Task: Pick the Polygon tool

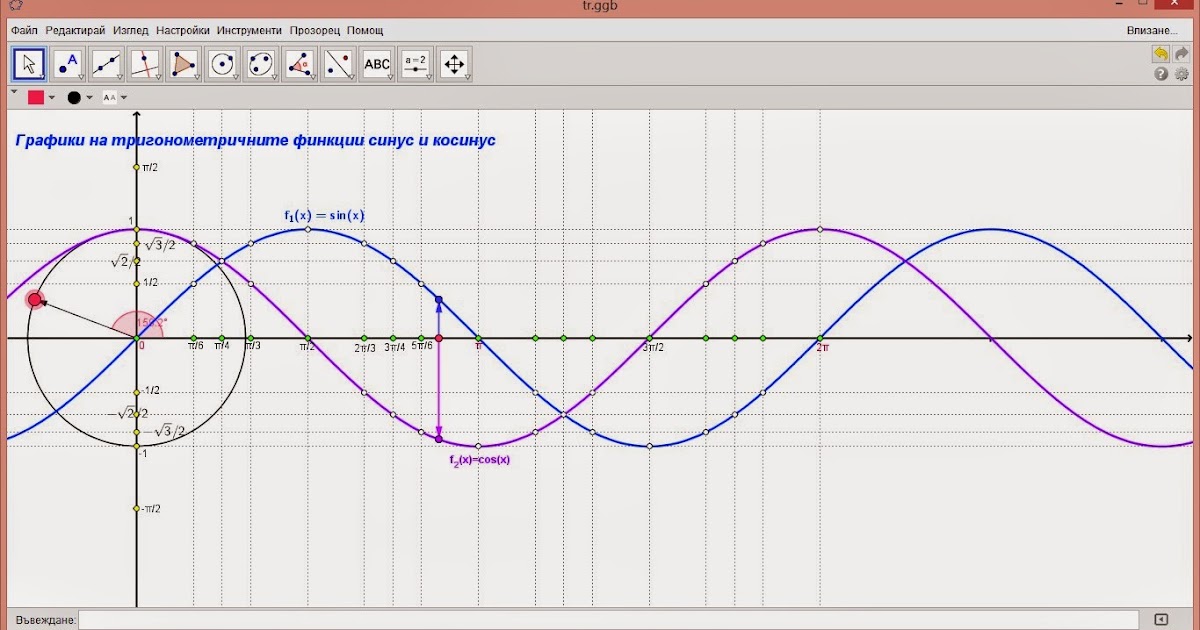Action: [184, 64]
